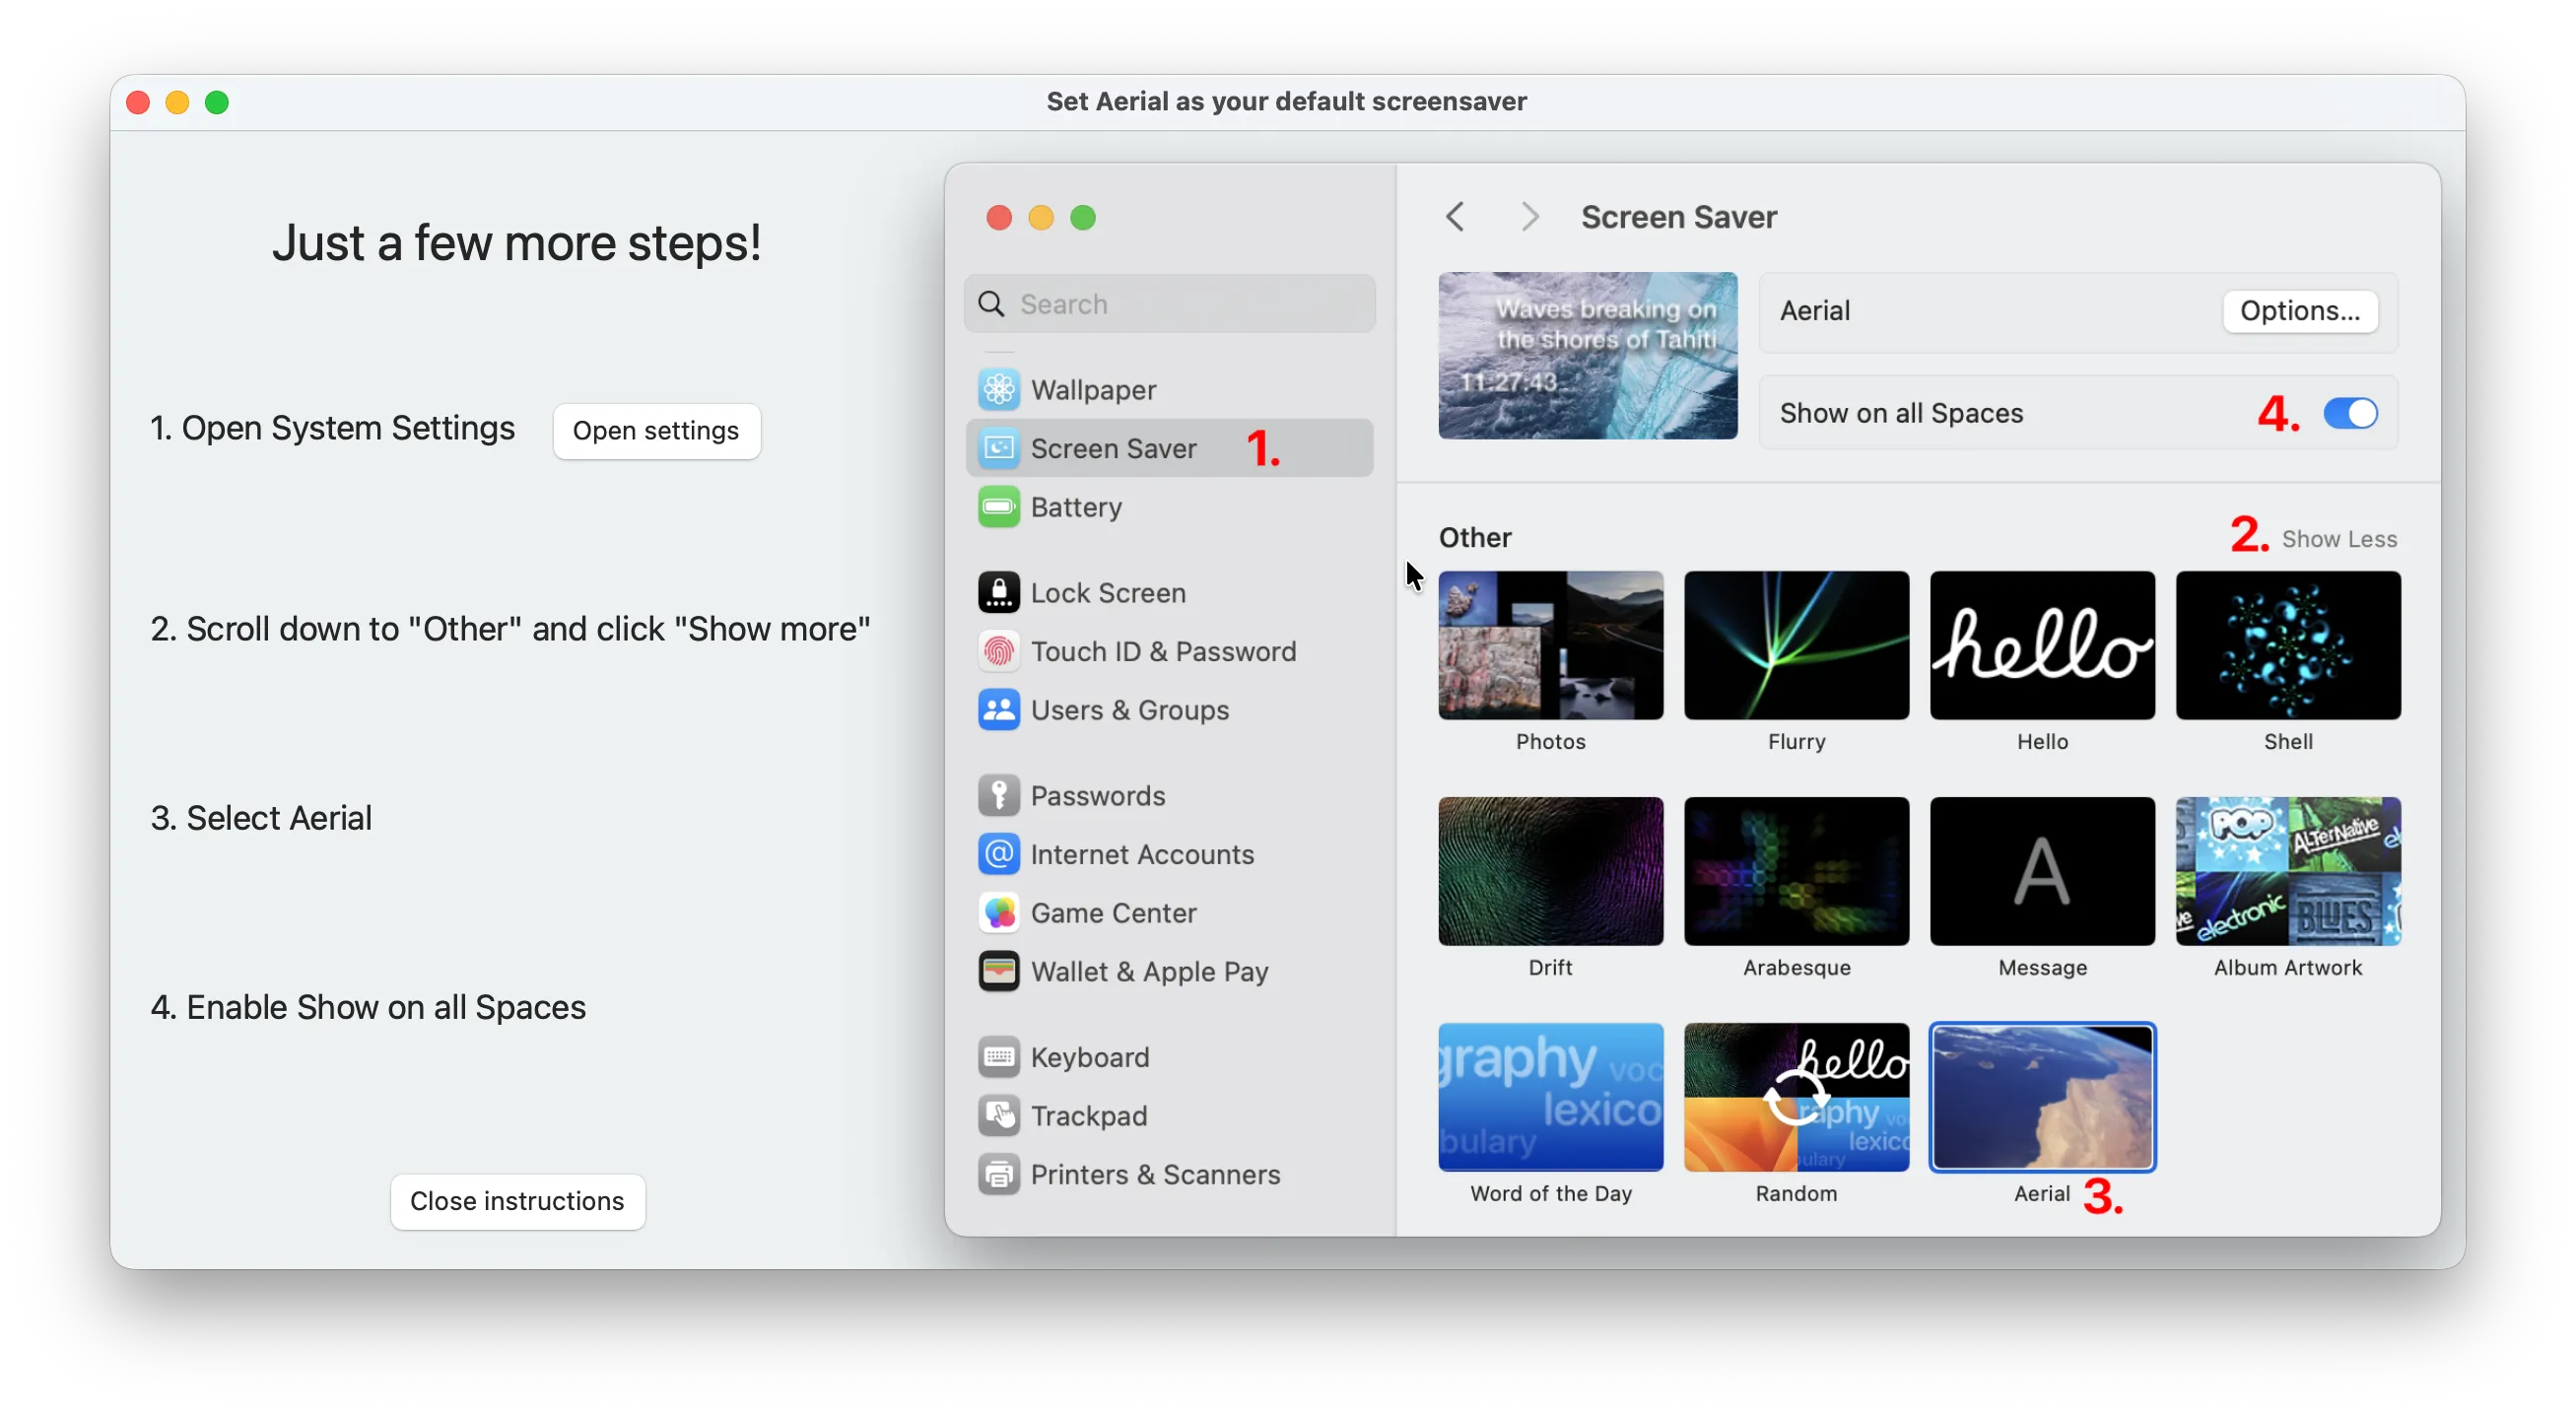
Task: Toggle Show on all Spaces switch
Action: tap(2349, 413)
